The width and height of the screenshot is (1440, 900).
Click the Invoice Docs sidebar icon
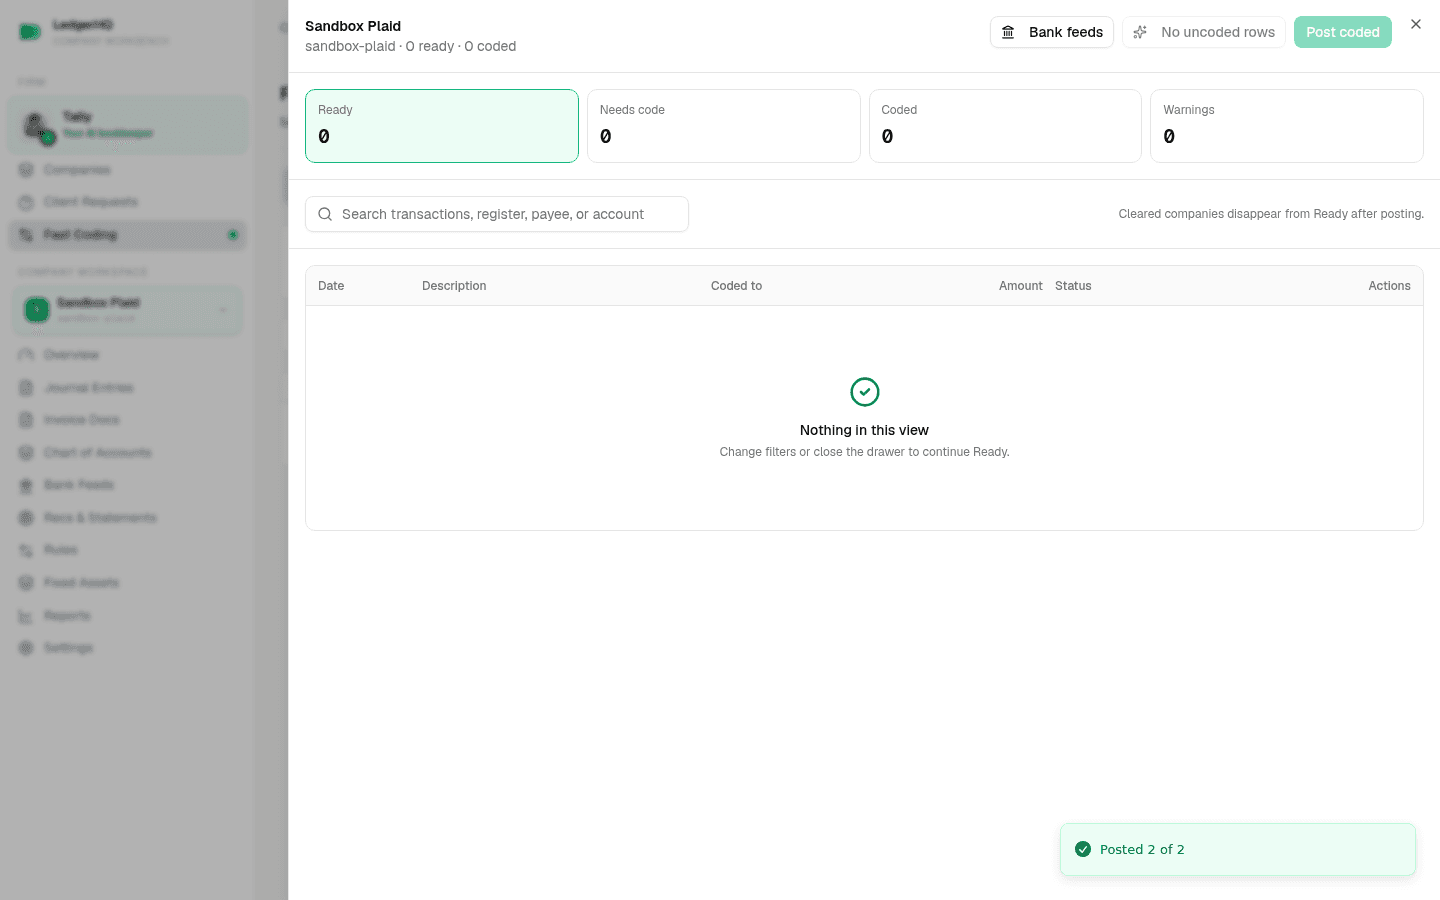(26, 420)
